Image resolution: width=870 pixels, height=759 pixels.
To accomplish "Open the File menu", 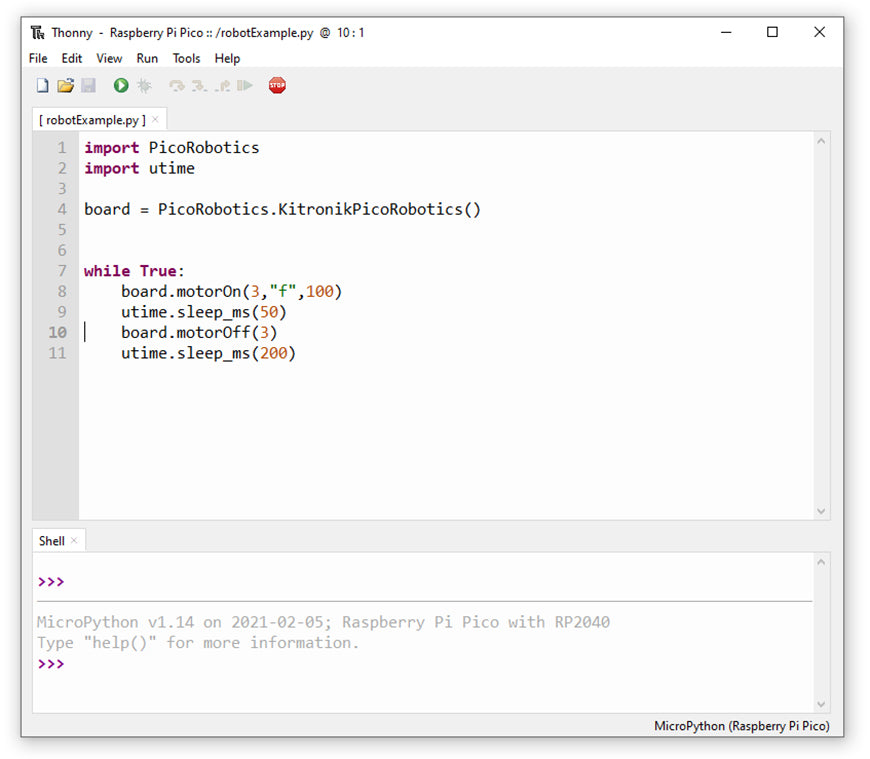I will (x=38, y=59).
